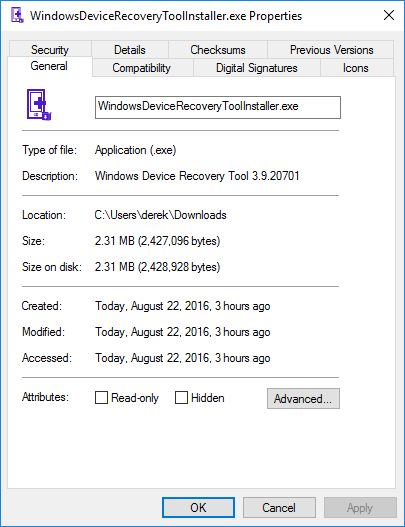Click the size value '2.31 MB (2,427,096 bytes)'
Screen dimensions: 405x527
157,241
